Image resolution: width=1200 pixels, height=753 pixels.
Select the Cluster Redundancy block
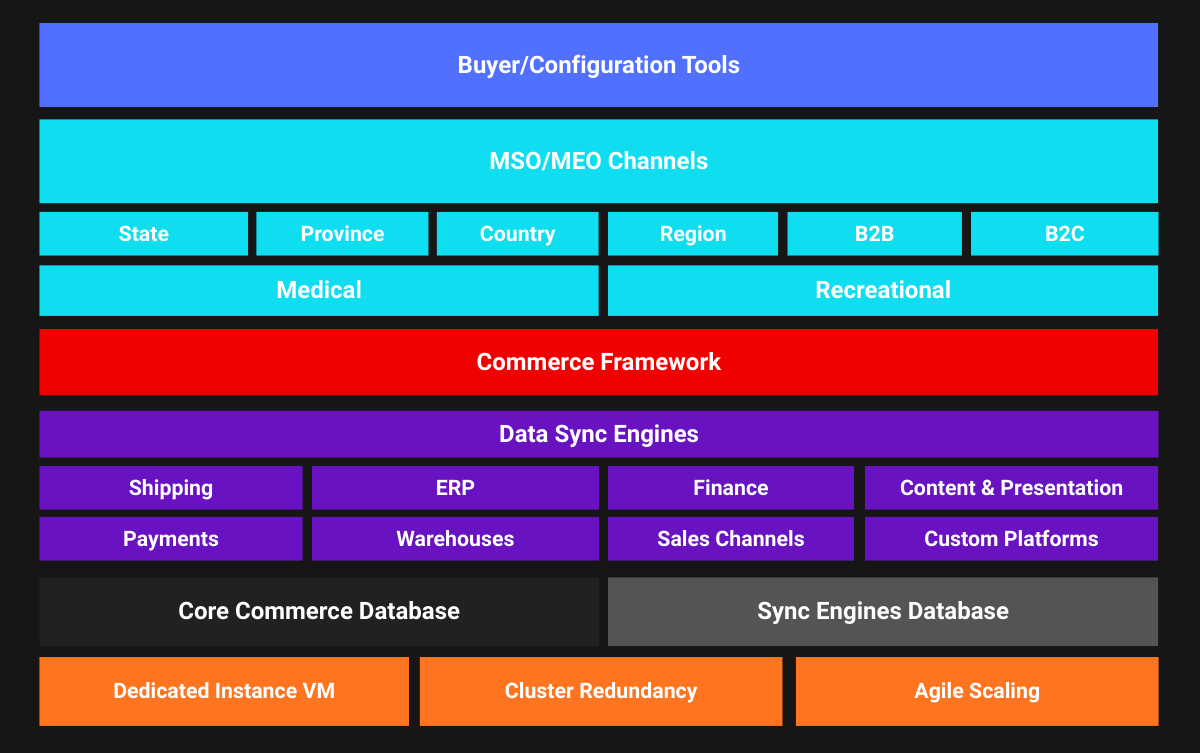pos(601,690)
